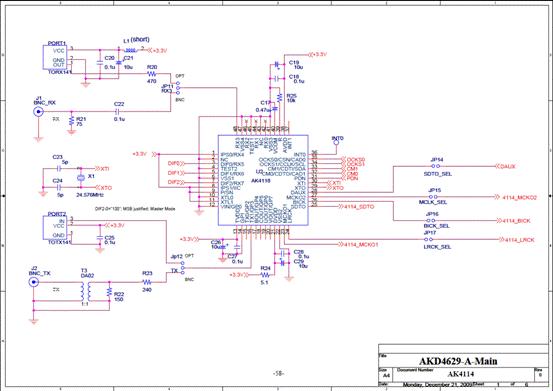Click the 4114_MCKO2 off-page net label

pos(517,197)
